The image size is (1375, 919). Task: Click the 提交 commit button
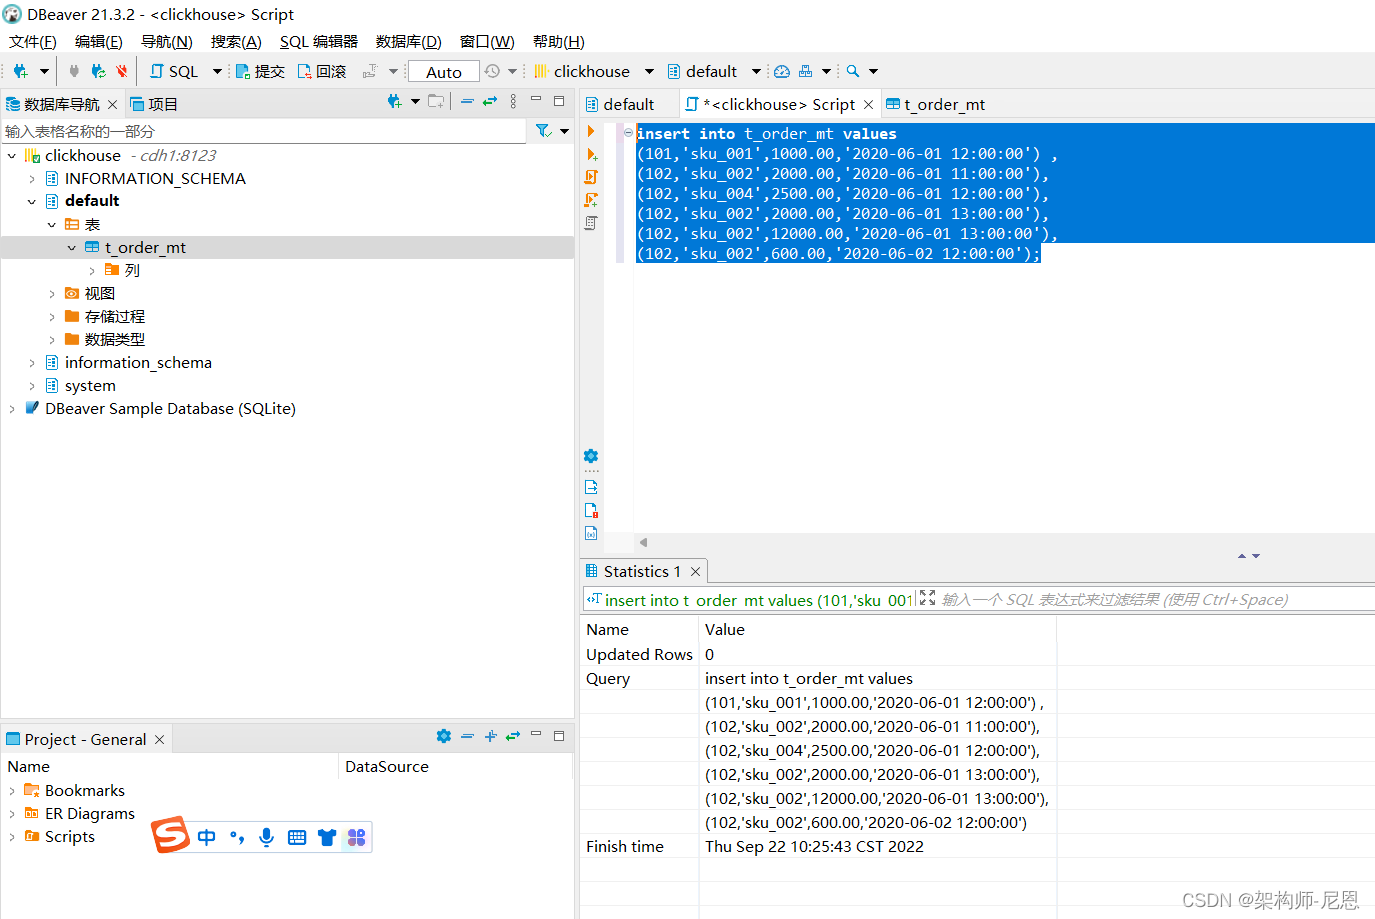[x=260, y=71]
